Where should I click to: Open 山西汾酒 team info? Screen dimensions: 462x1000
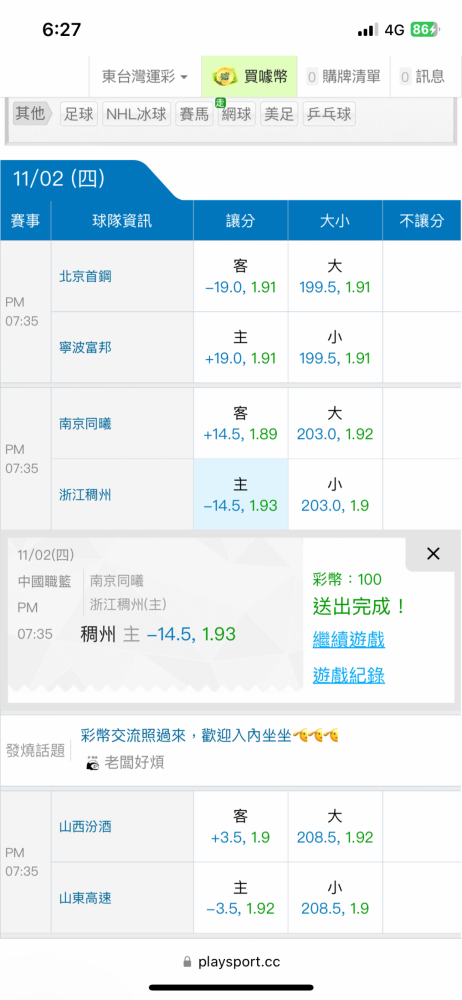(x=86, y=827)
